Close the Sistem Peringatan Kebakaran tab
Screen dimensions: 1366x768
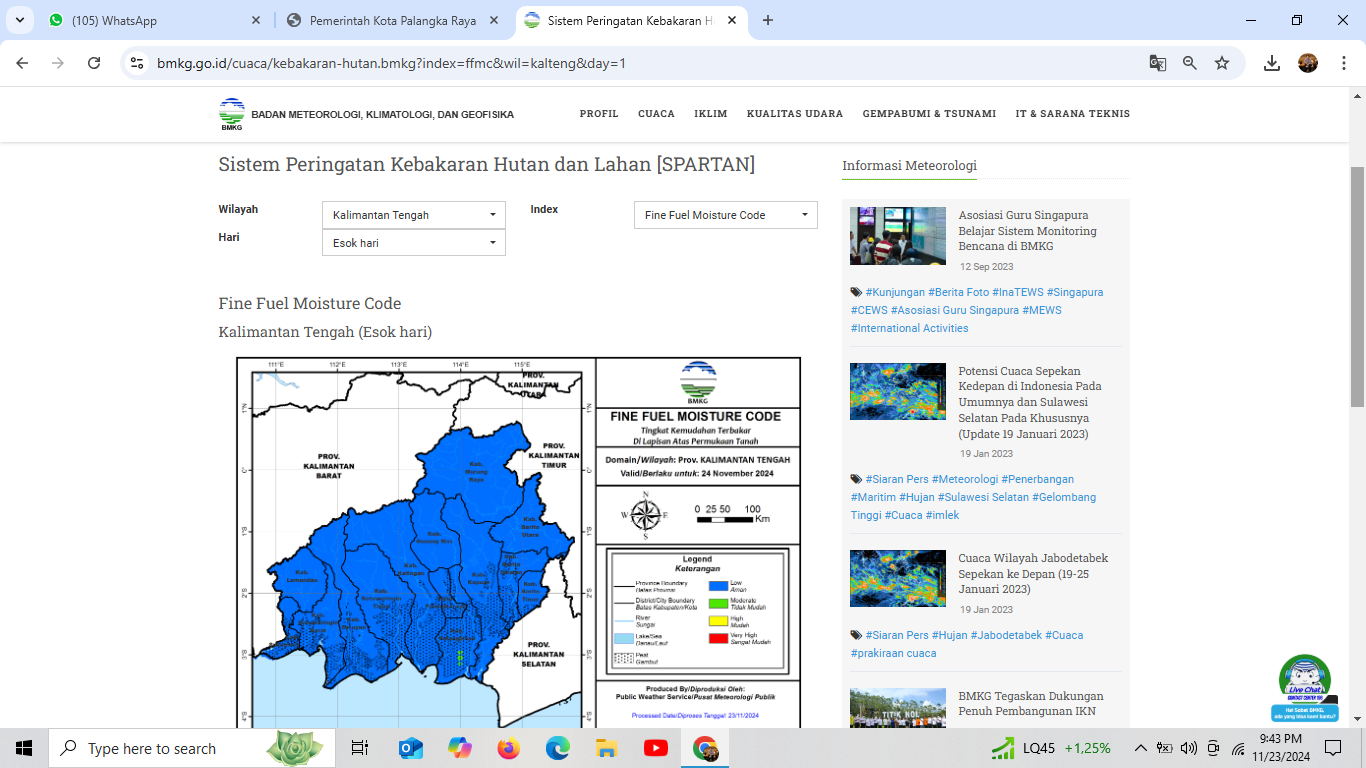(732, 20)
